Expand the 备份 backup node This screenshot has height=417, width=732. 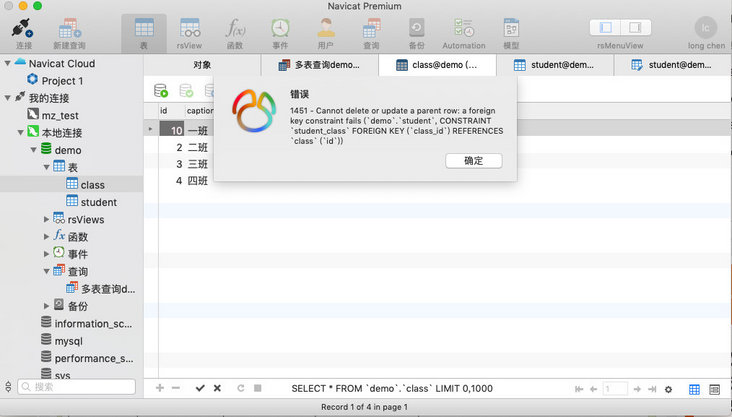pyautogui.click(x=46, y=306)
